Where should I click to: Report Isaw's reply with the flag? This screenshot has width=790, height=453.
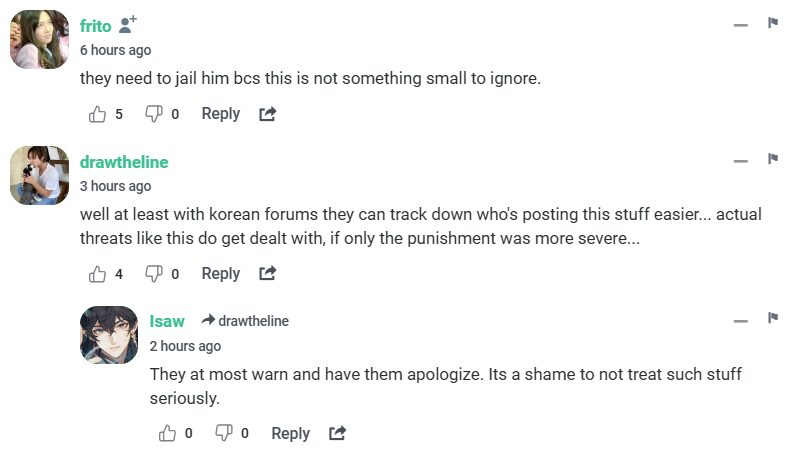773,319
